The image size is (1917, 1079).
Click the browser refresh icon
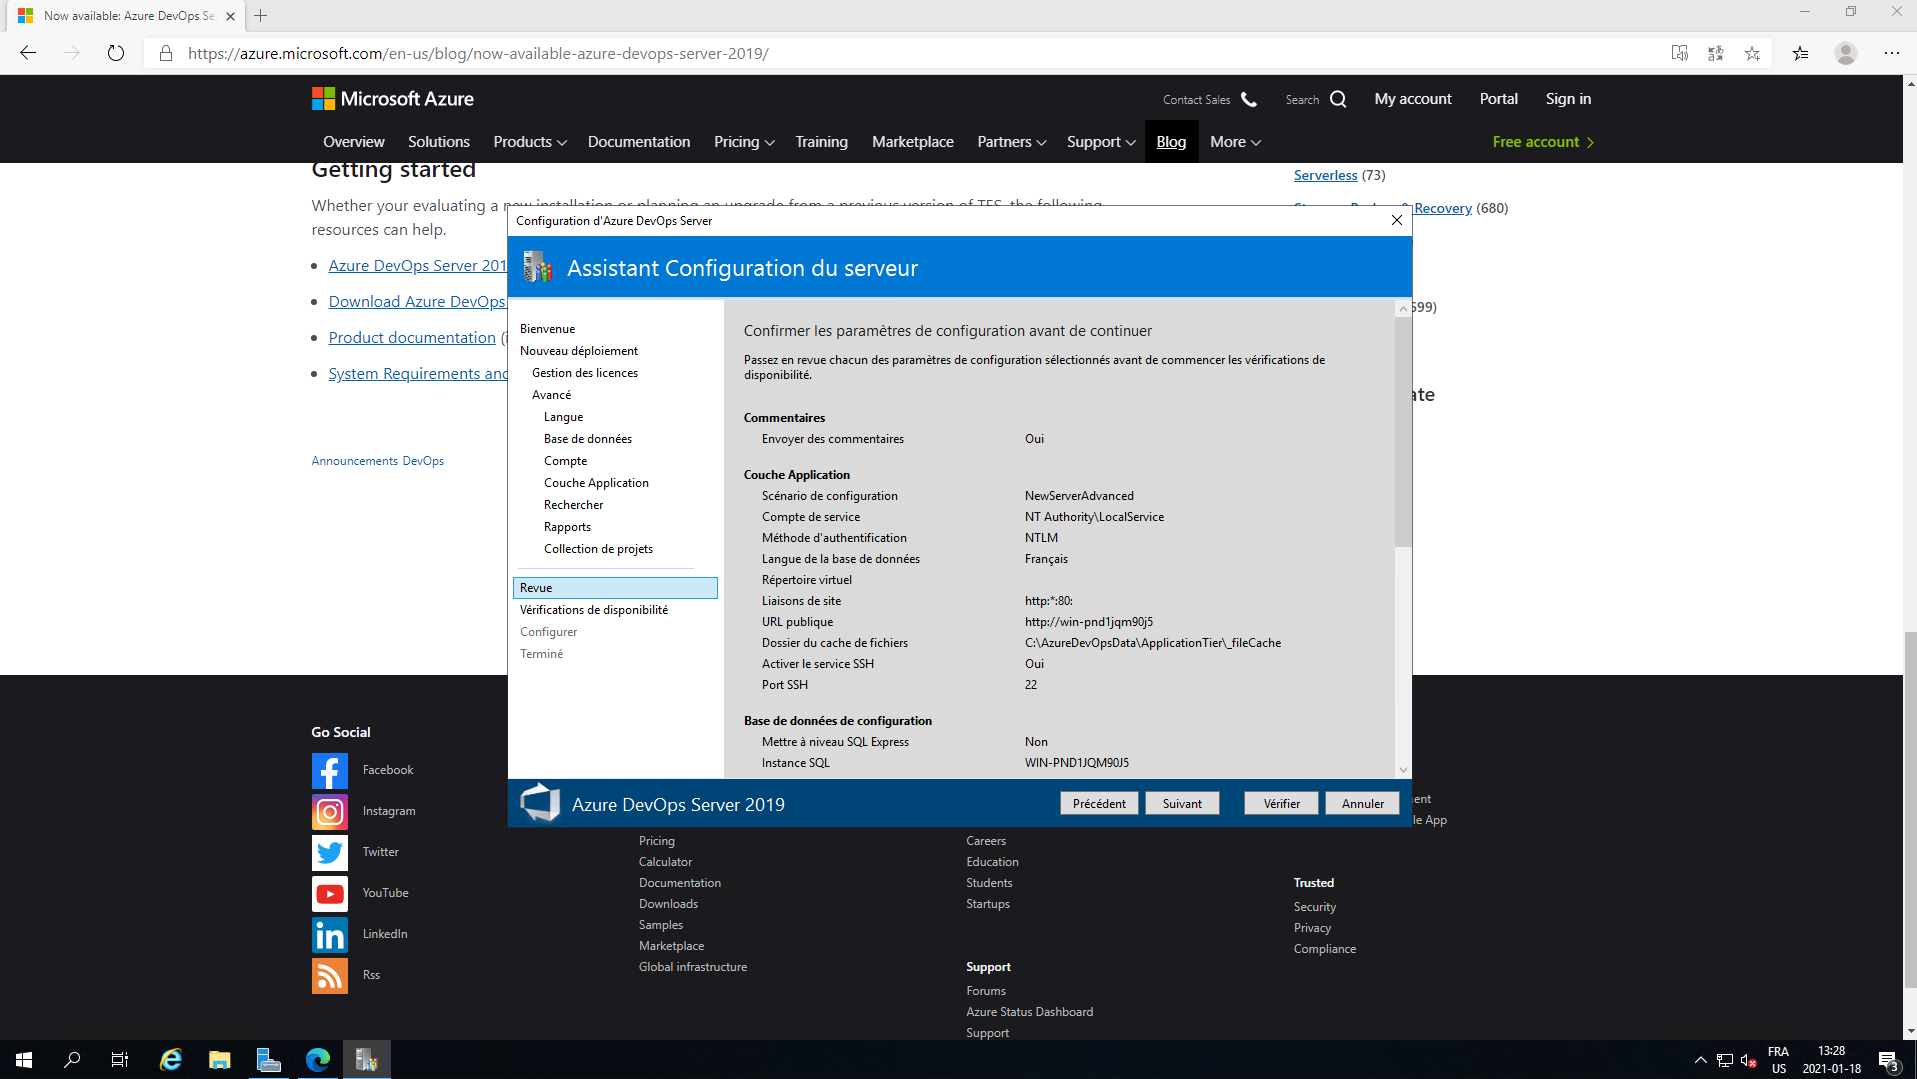116,53
